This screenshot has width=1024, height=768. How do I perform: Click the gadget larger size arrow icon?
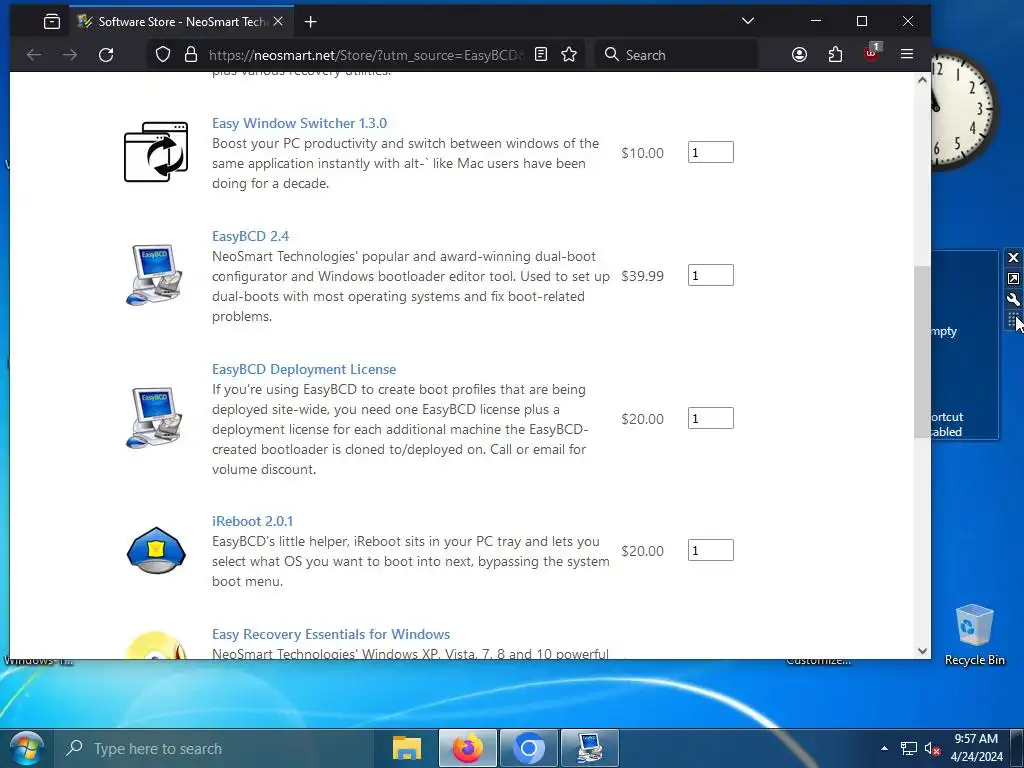(x=1013, y=278)
